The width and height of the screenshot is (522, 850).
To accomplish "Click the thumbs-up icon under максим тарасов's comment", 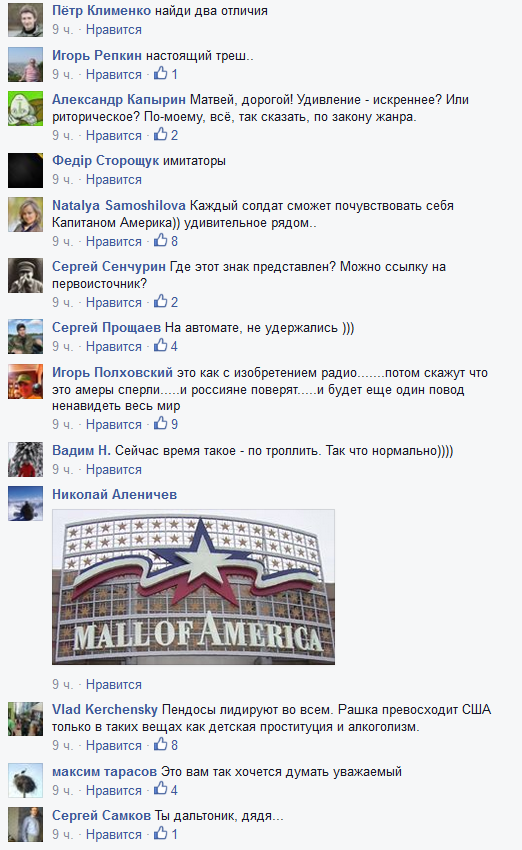I will coord(160,789).
